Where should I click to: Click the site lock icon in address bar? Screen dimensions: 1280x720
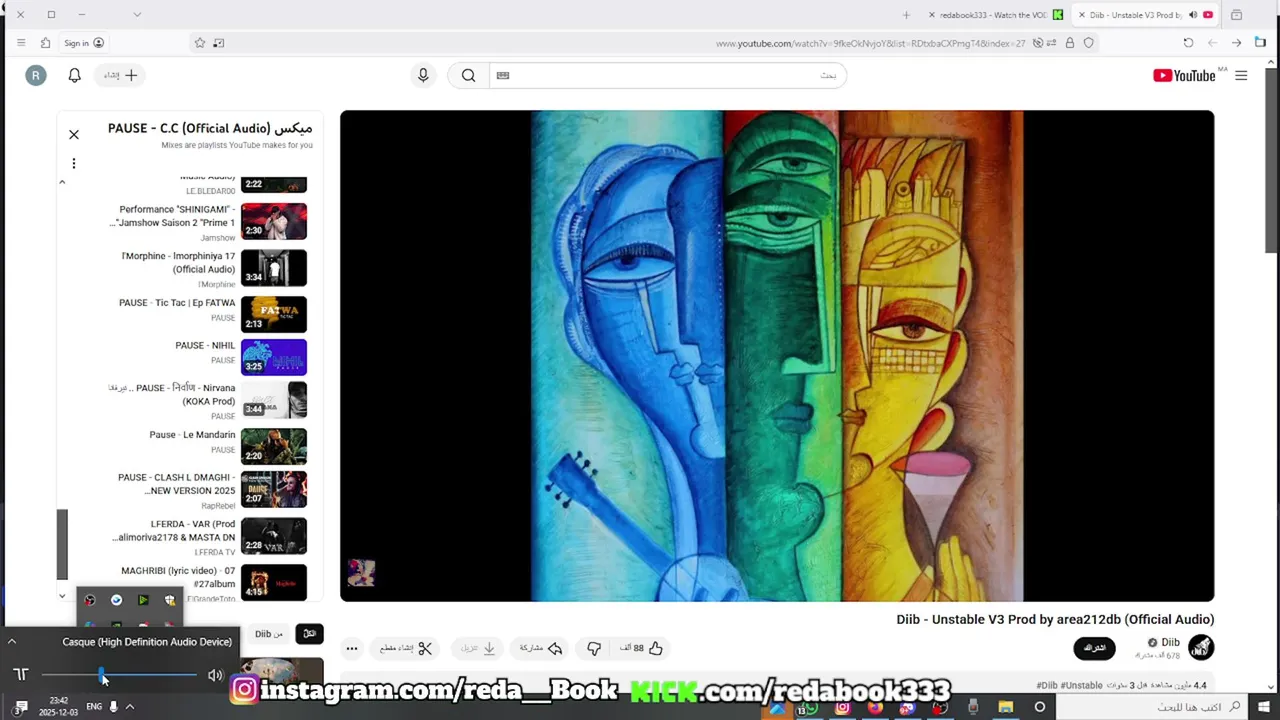pos(1070,43)
